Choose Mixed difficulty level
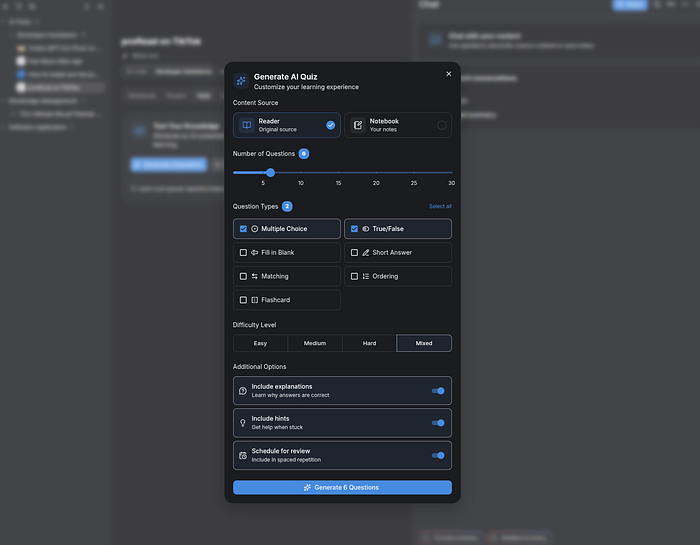 pyautogui.click(x=424, y=343)
